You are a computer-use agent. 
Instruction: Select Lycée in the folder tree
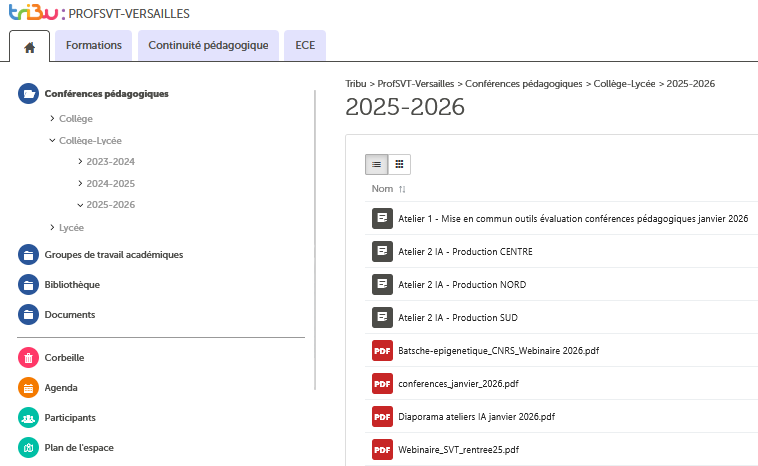(x=71, y=227)
